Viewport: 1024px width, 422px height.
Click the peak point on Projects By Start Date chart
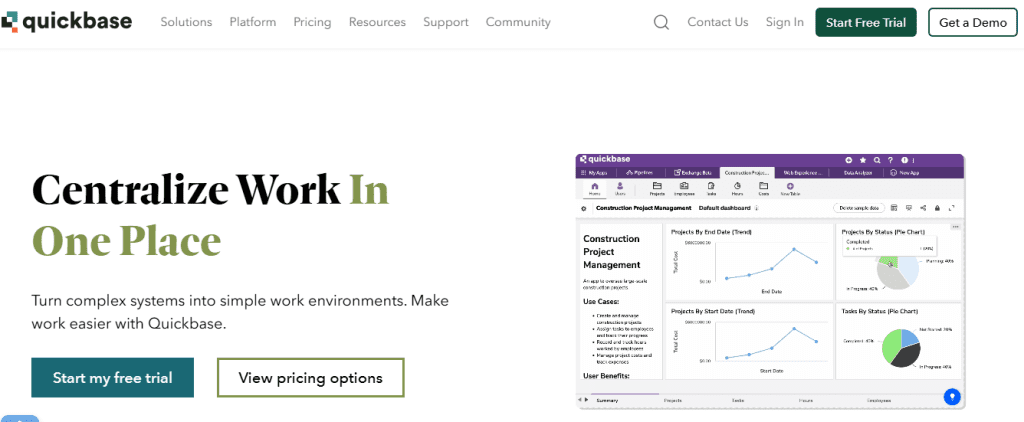coord(794,329)
